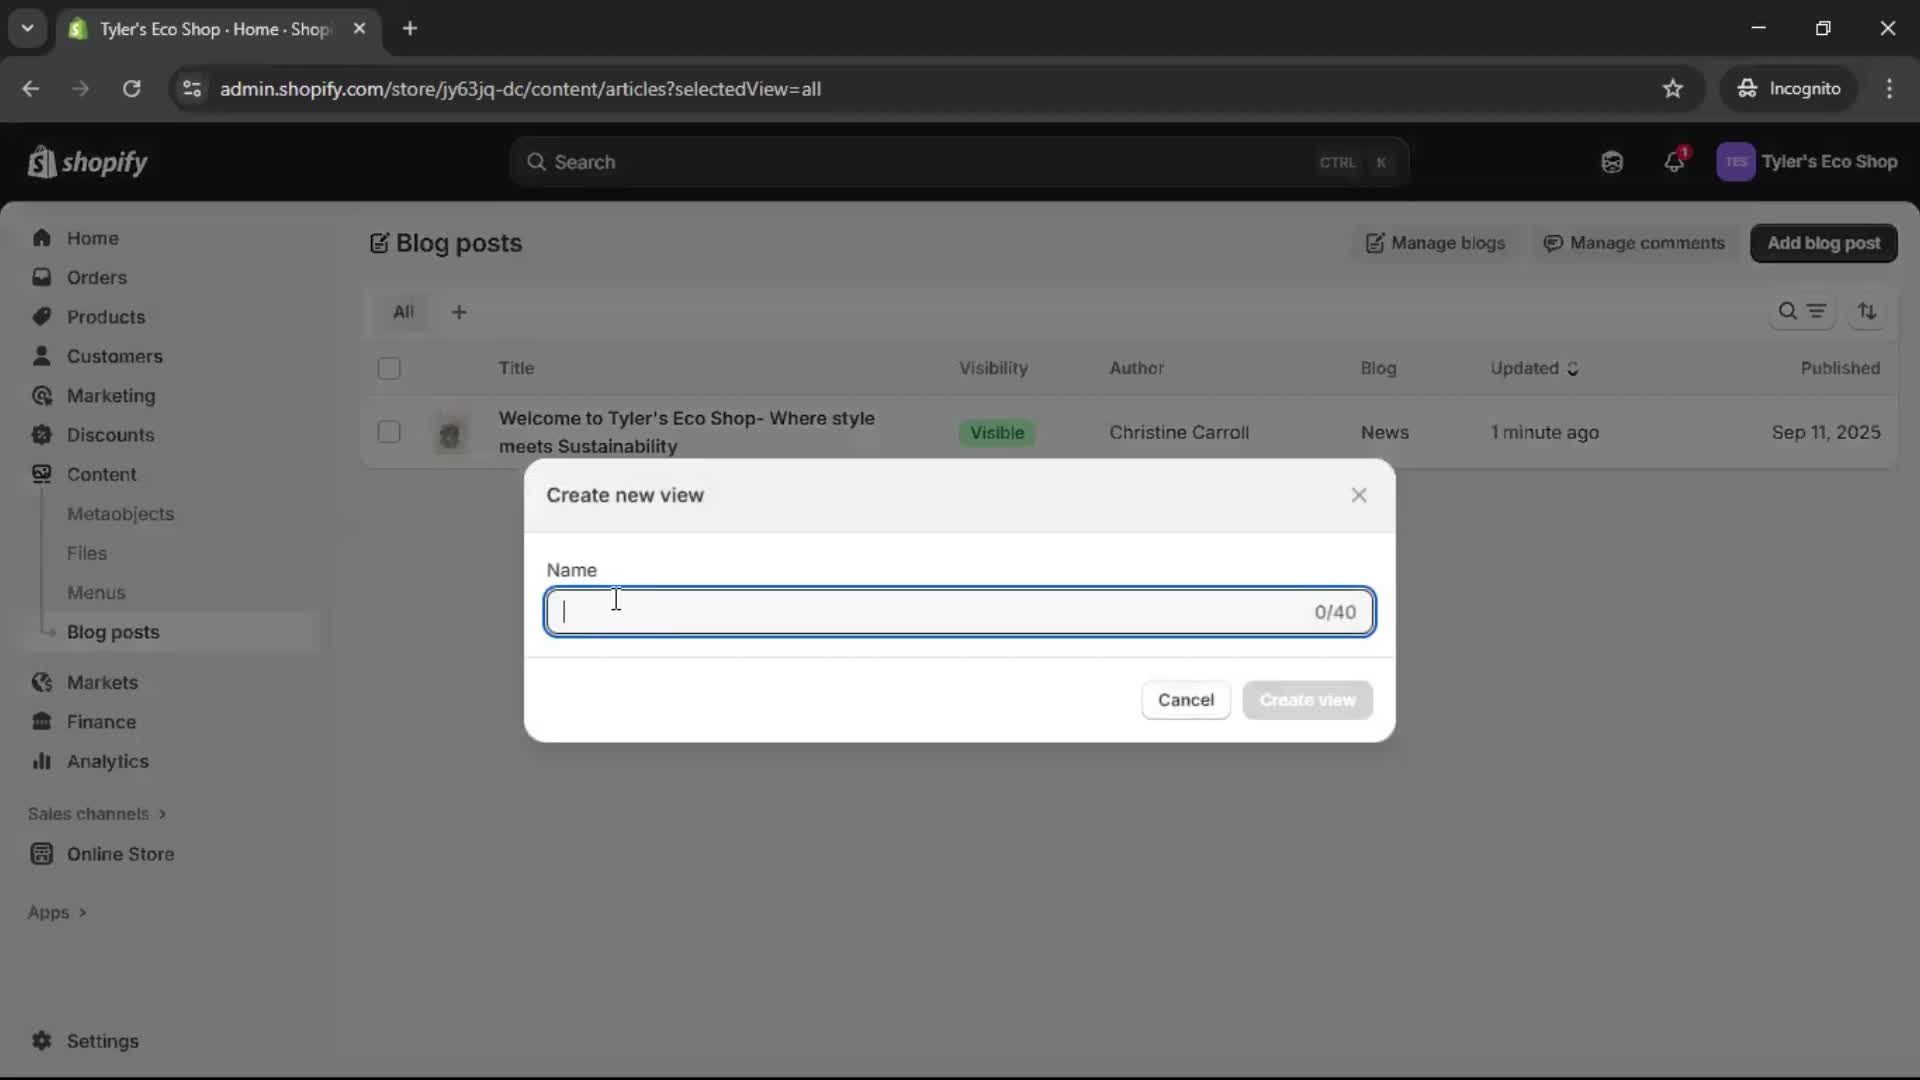Click the sort order icon
Viewport: 1920px width, 1080px height.
pyautogui.click(x=1868, y=311)
